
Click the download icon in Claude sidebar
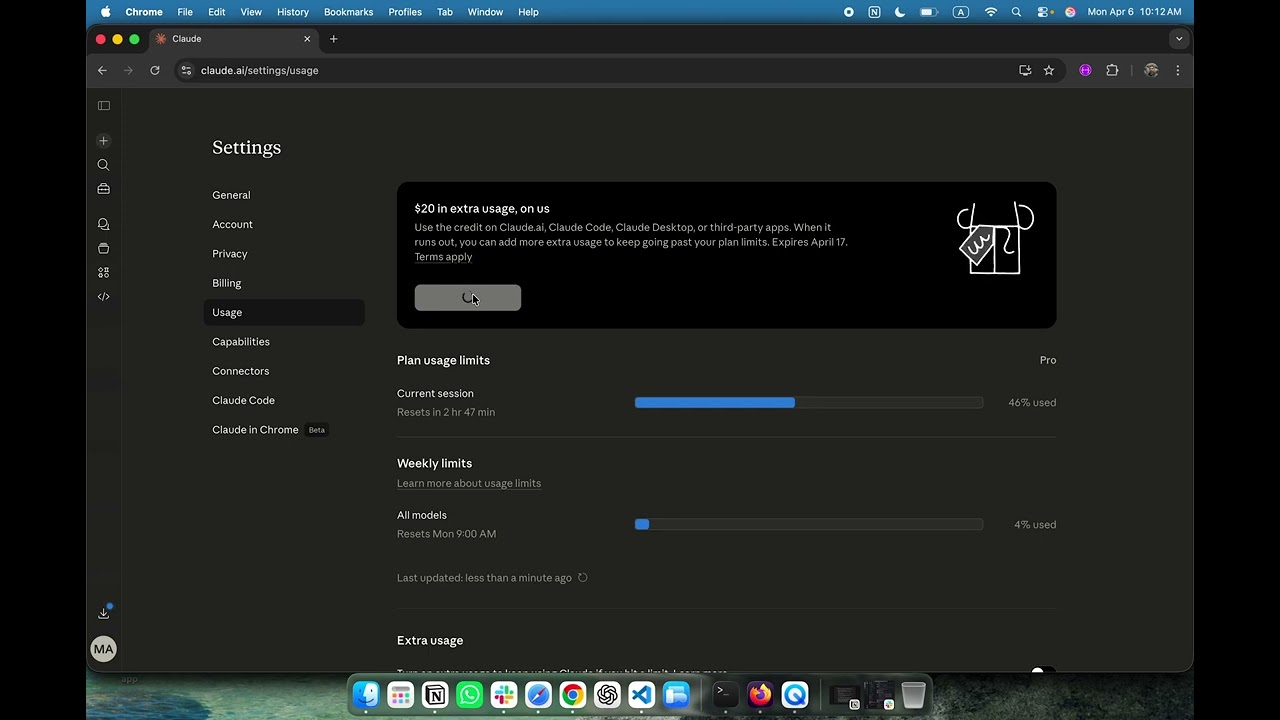pyautogui.click(x=104, y=613)
